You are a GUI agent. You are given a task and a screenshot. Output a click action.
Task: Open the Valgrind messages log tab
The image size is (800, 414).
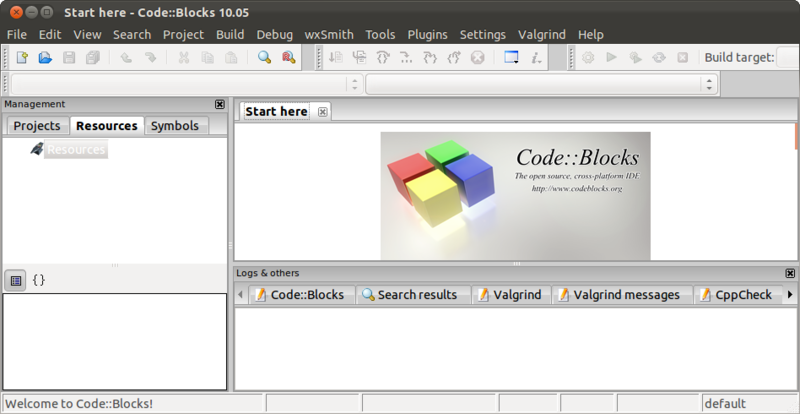coord(622,295)
